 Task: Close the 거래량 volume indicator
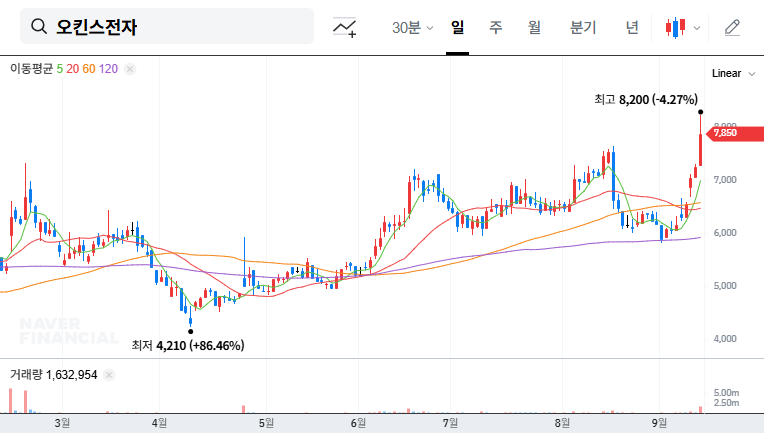[109, 375]
